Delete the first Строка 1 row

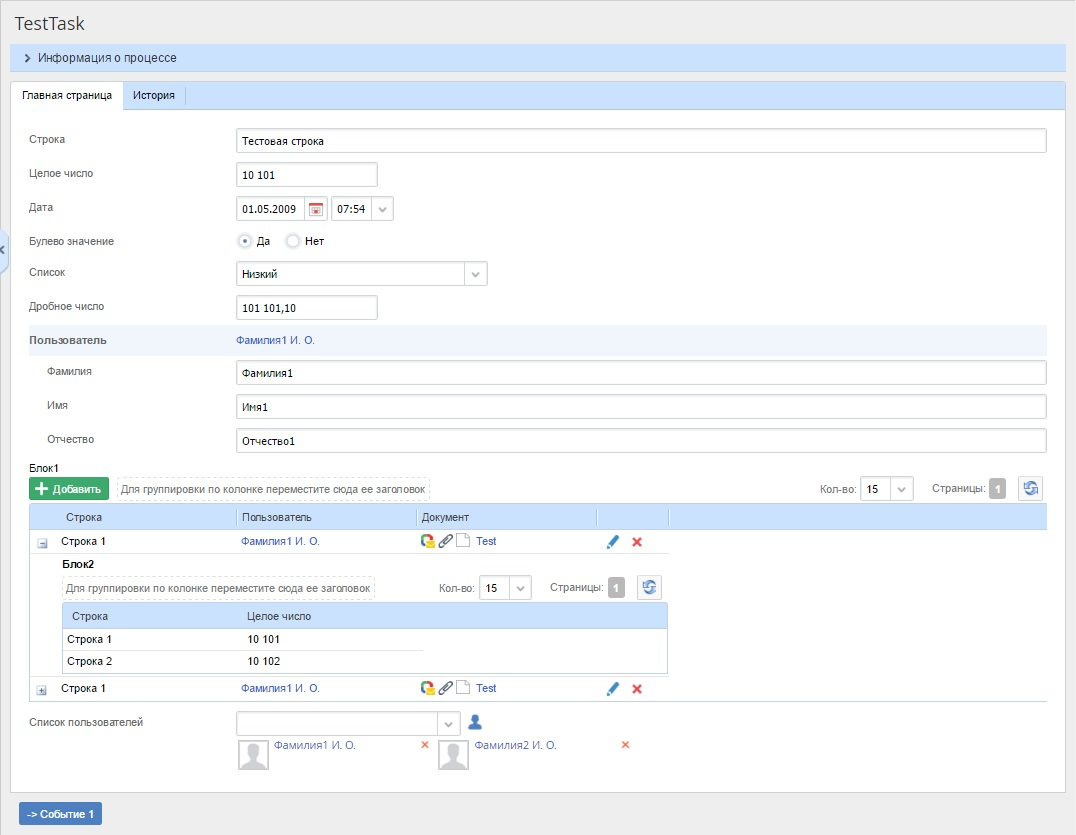pos(637,542)
